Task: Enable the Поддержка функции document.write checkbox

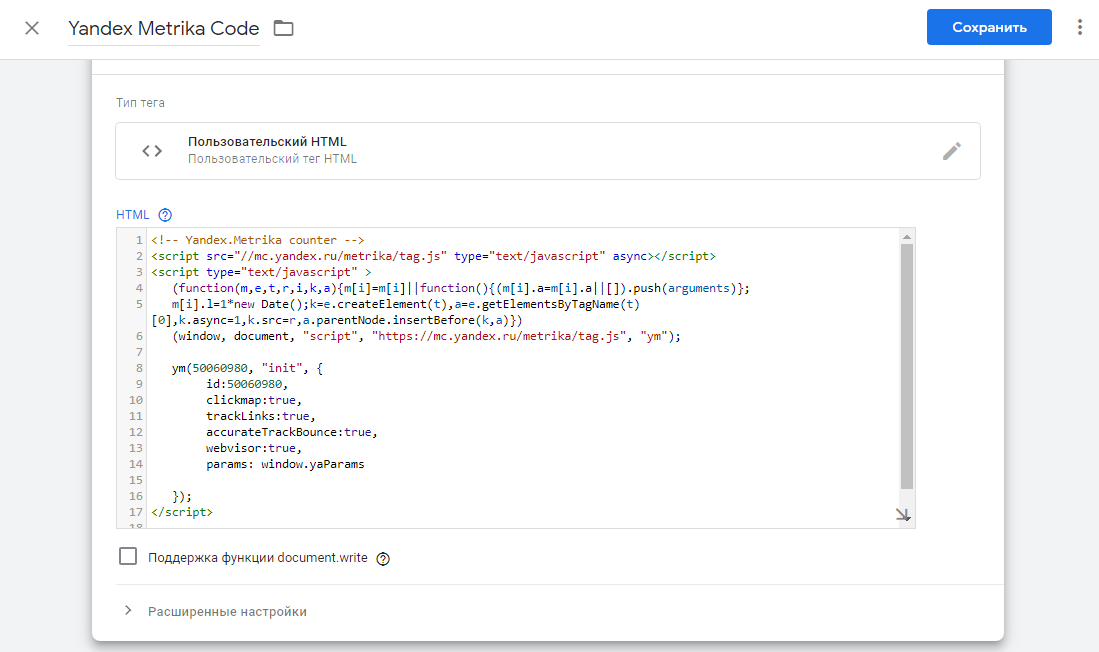Action: pyautogui.click(x=127, y=557)
